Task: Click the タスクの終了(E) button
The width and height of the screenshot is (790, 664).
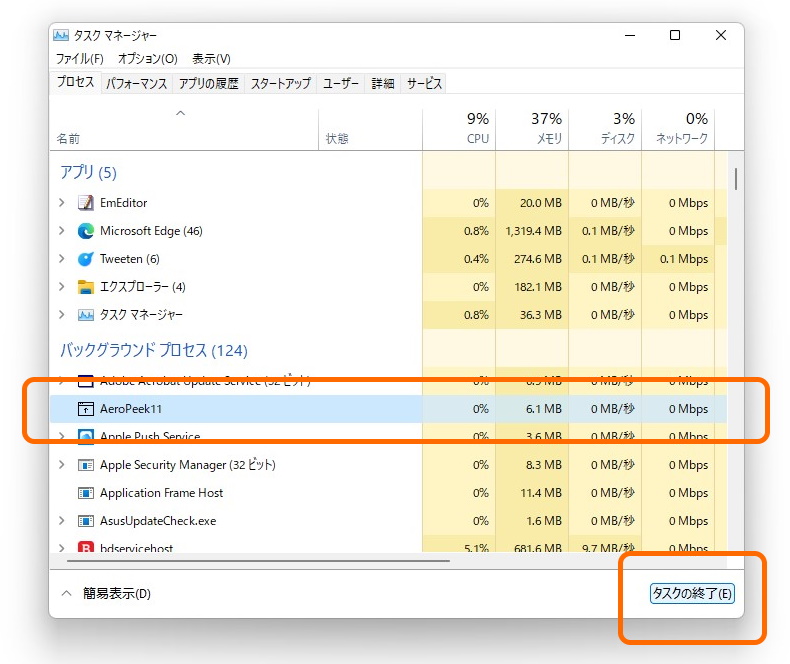Action: click(692, 593)
